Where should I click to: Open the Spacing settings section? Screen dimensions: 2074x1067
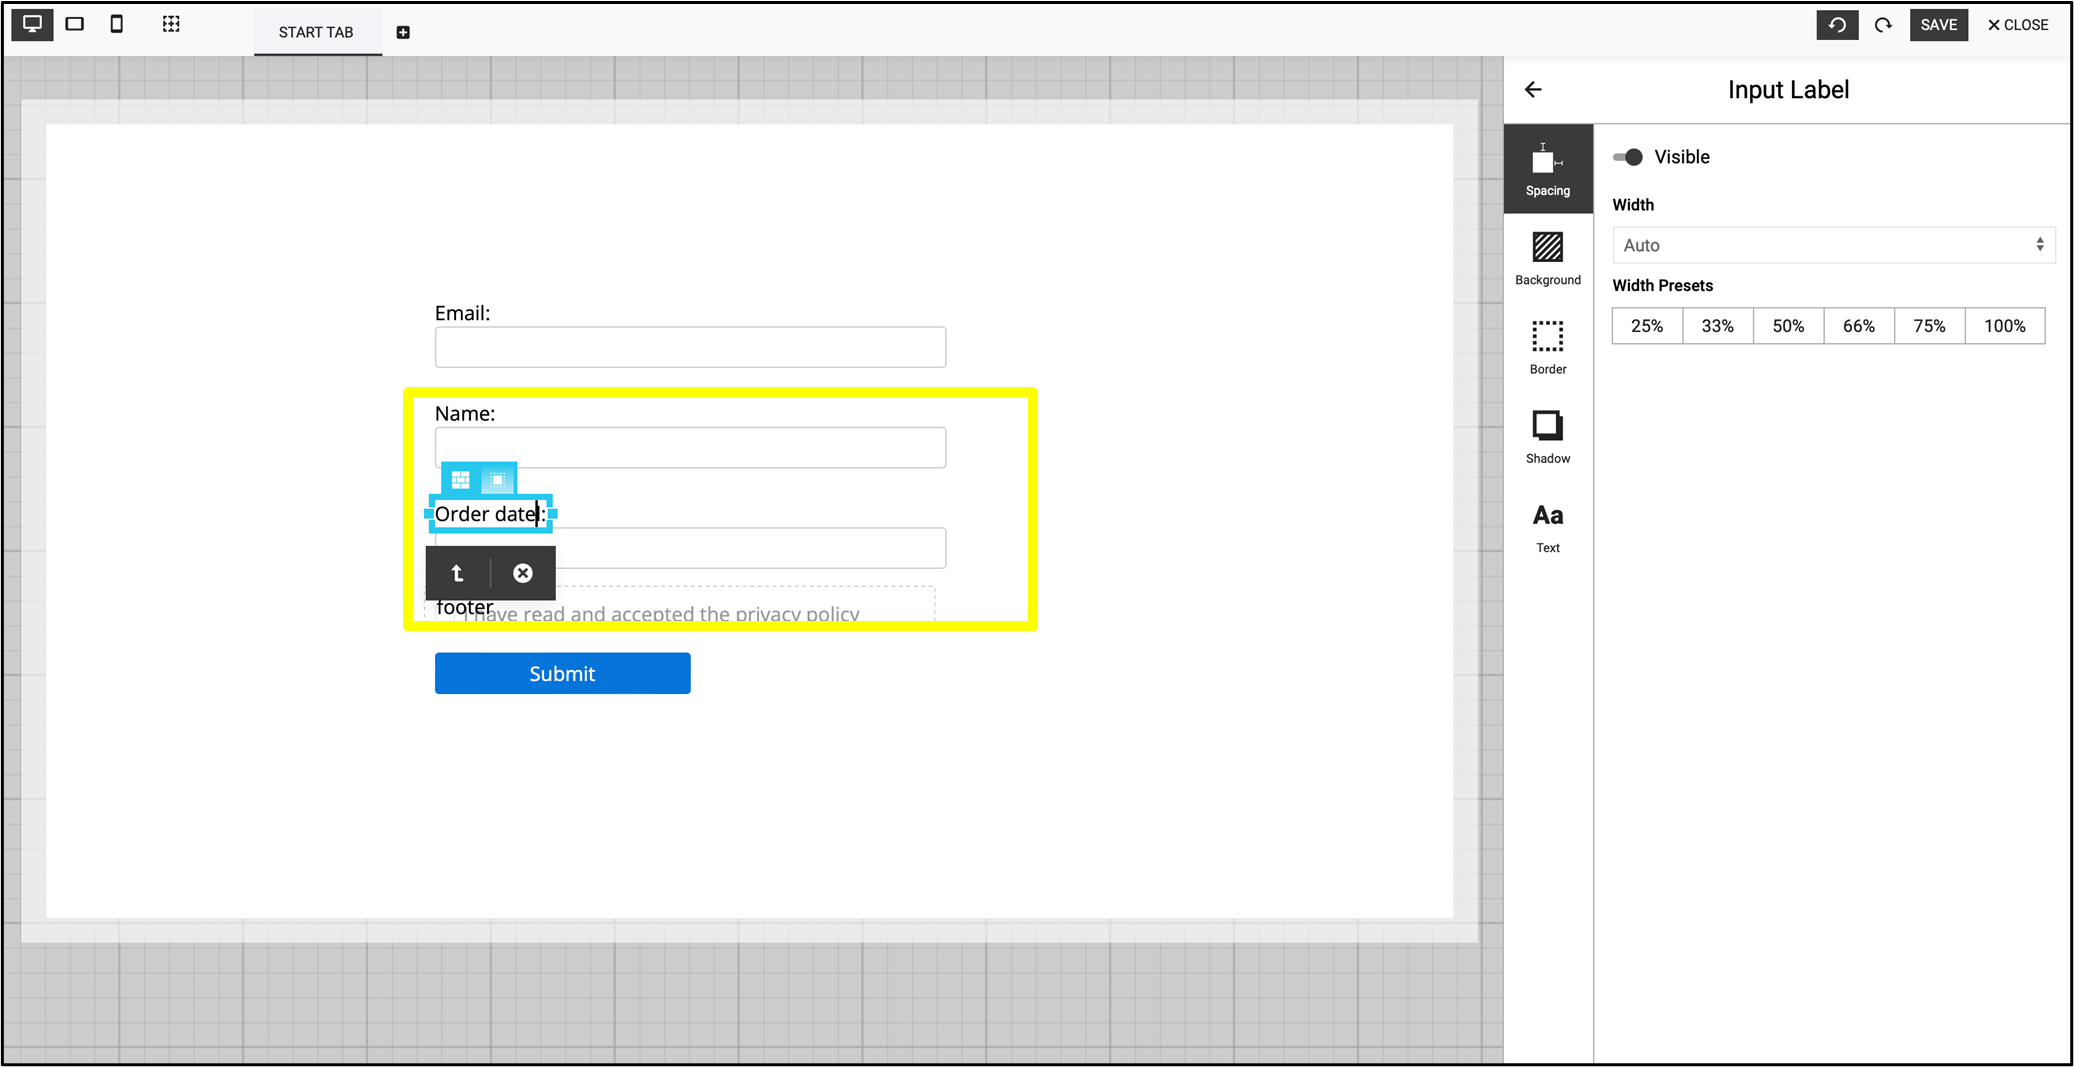point(1548,168)
